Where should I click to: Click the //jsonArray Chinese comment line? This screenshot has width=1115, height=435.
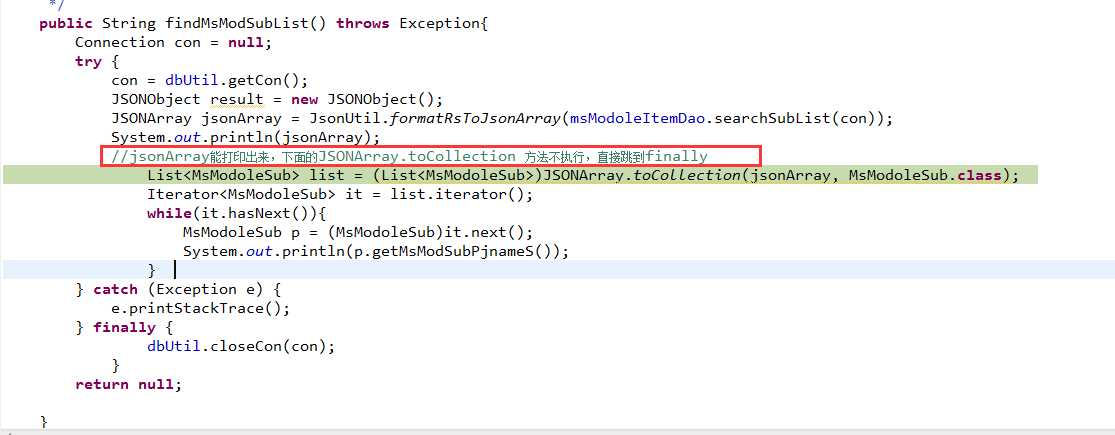pyautogui.click(x=409, y=156)
